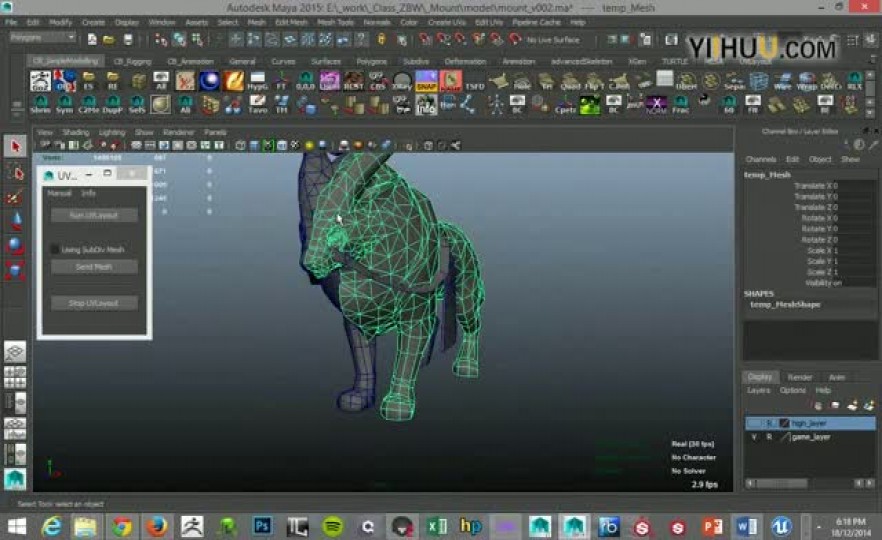Viewport: 882px width, 540px height.
Task: Open the Mesh Tools menu
Action: (x=335, y=22)
